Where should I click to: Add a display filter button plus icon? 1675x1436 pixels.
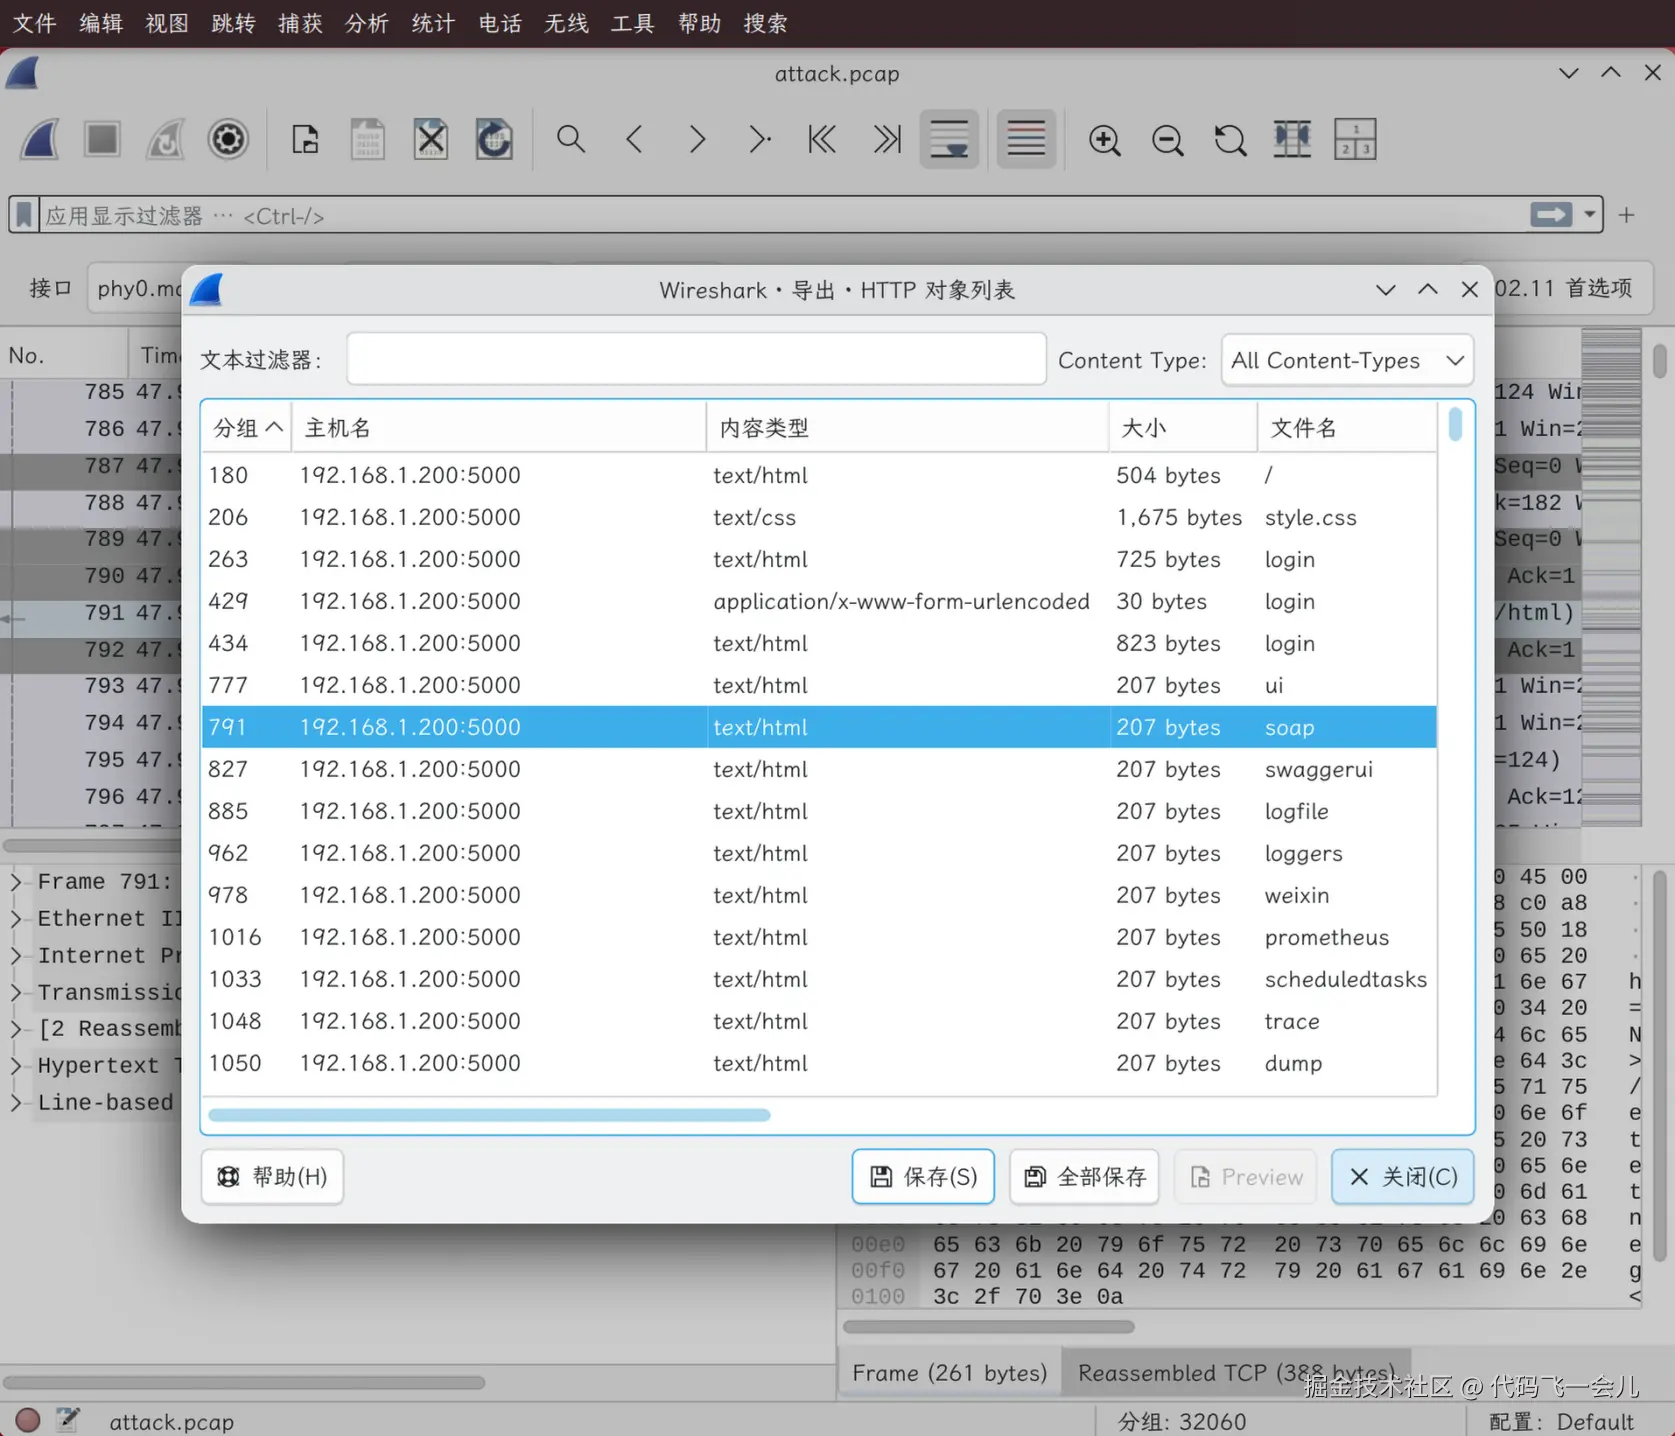(1627, 215)
